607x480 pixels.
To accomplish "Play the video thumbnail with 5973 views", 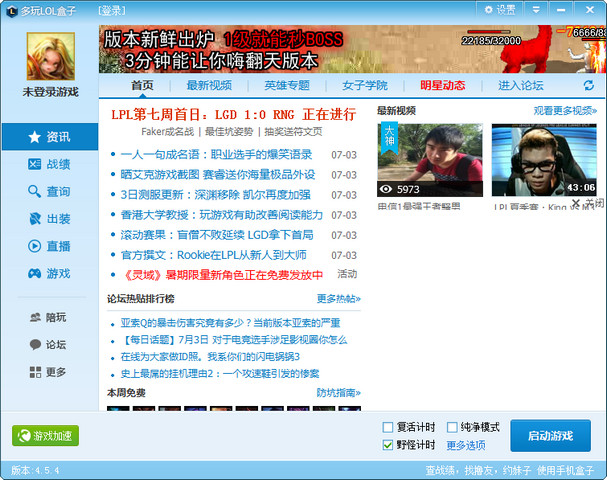I will click(430, 160).
